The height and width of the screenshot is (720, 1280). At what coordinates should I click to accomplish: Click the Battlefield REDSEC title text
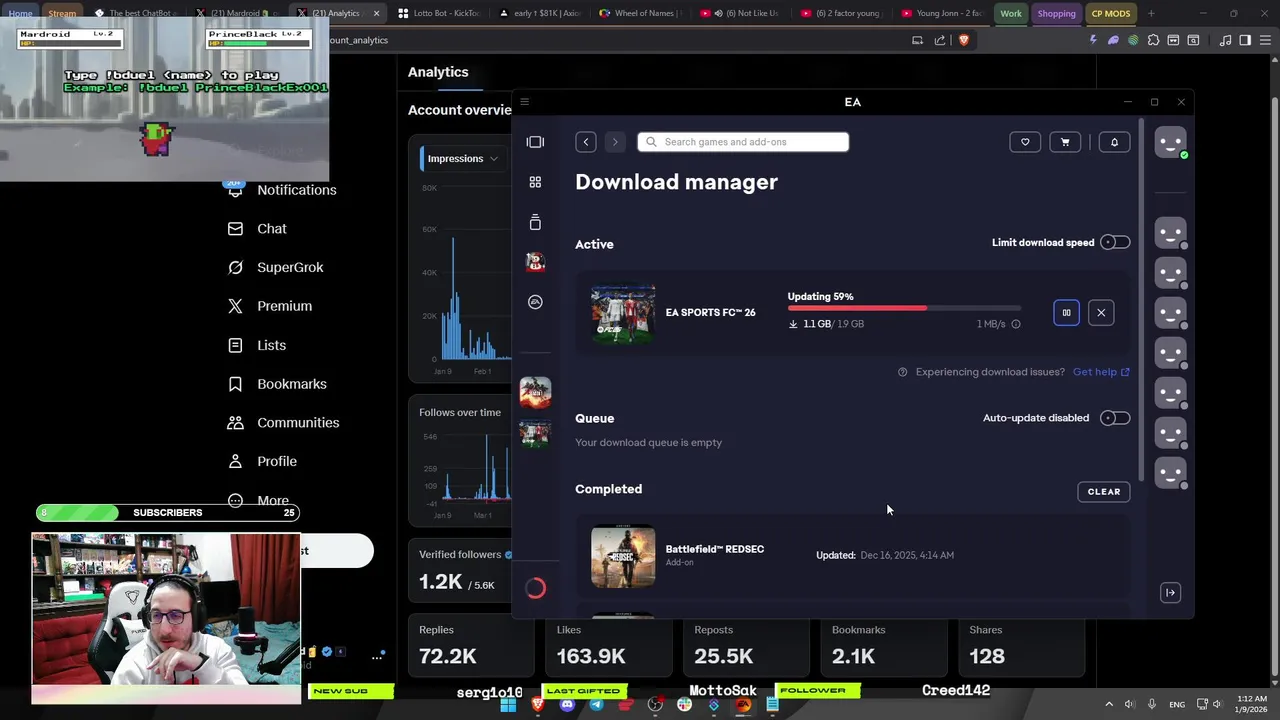coord(715,549)
